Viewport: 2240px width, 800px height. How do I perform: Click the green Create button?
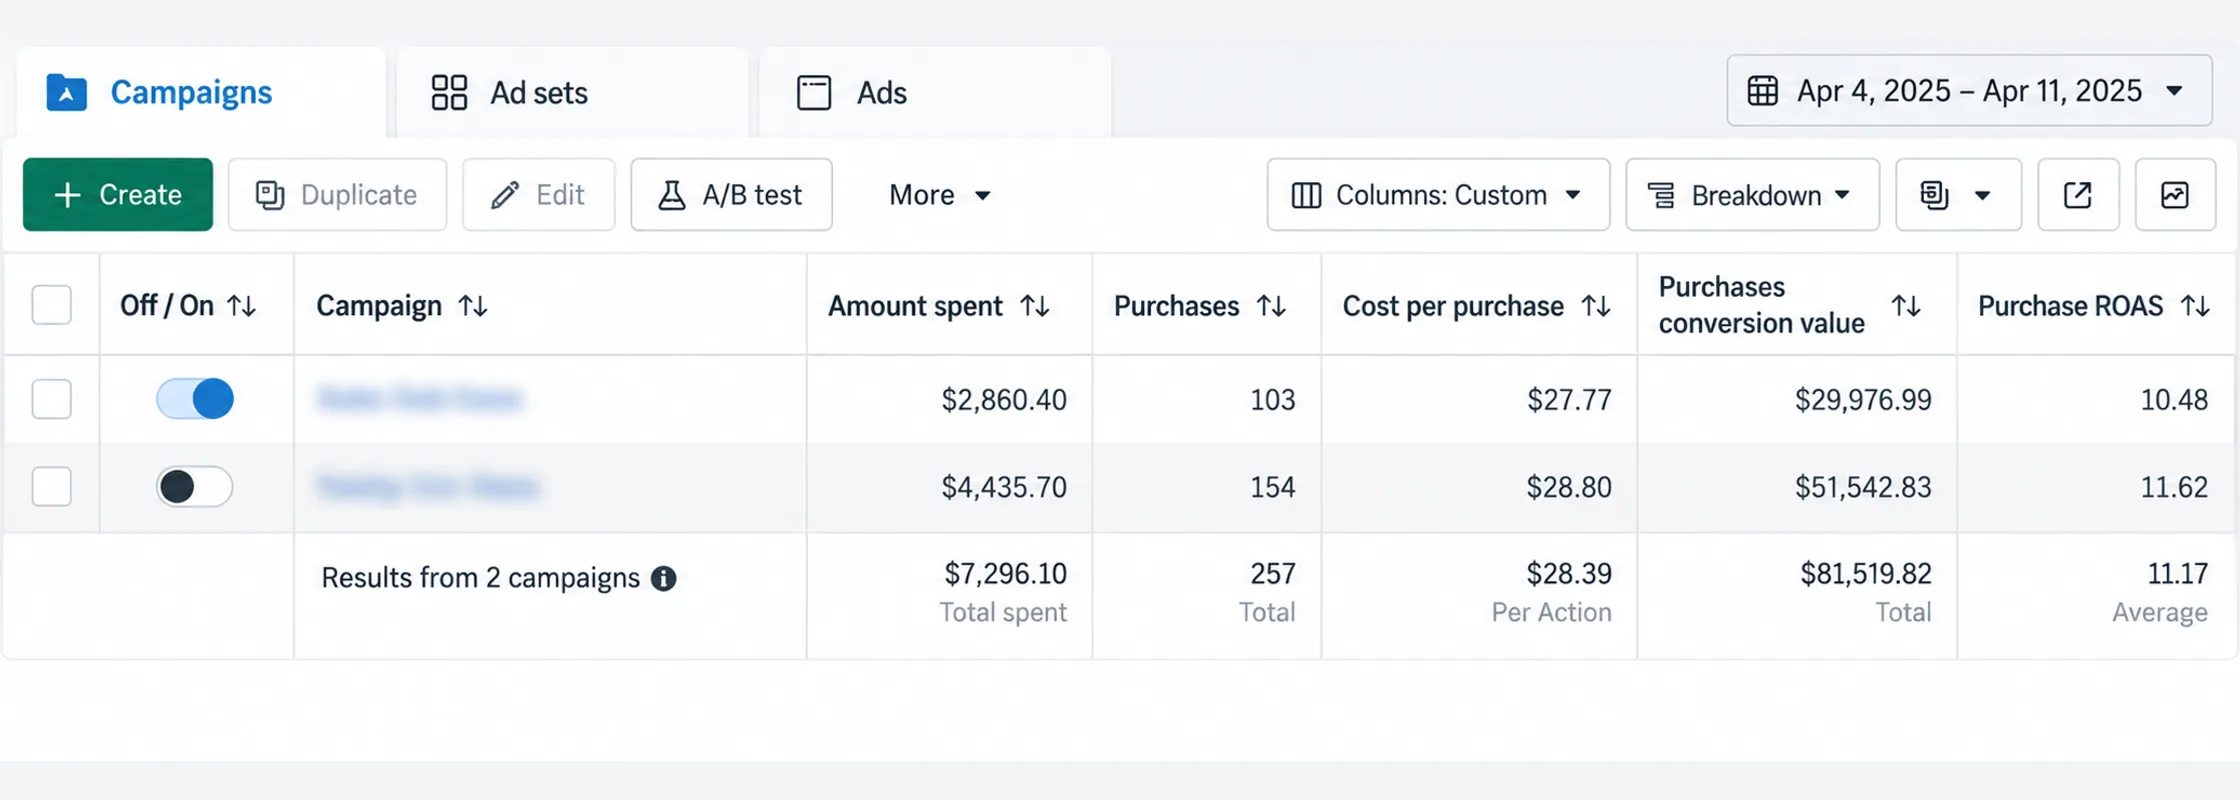[118, 195]
